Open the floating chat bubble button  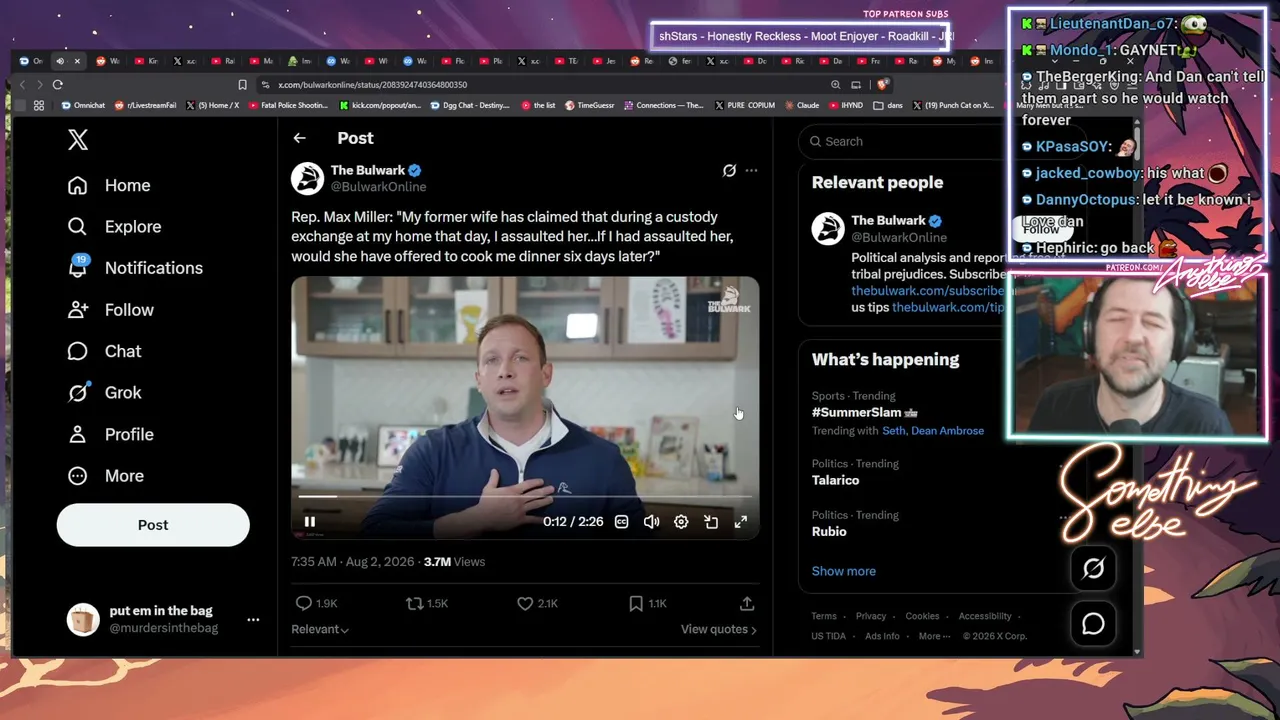[x=1093, y=624]
